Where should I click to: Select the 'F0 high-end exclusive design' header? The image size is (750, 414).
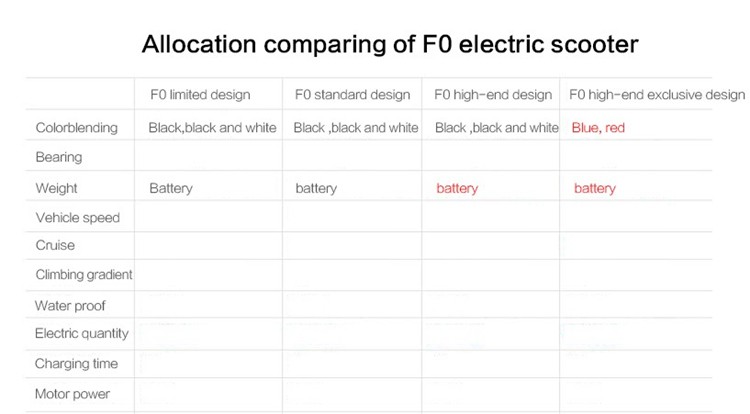pos(657,95)
